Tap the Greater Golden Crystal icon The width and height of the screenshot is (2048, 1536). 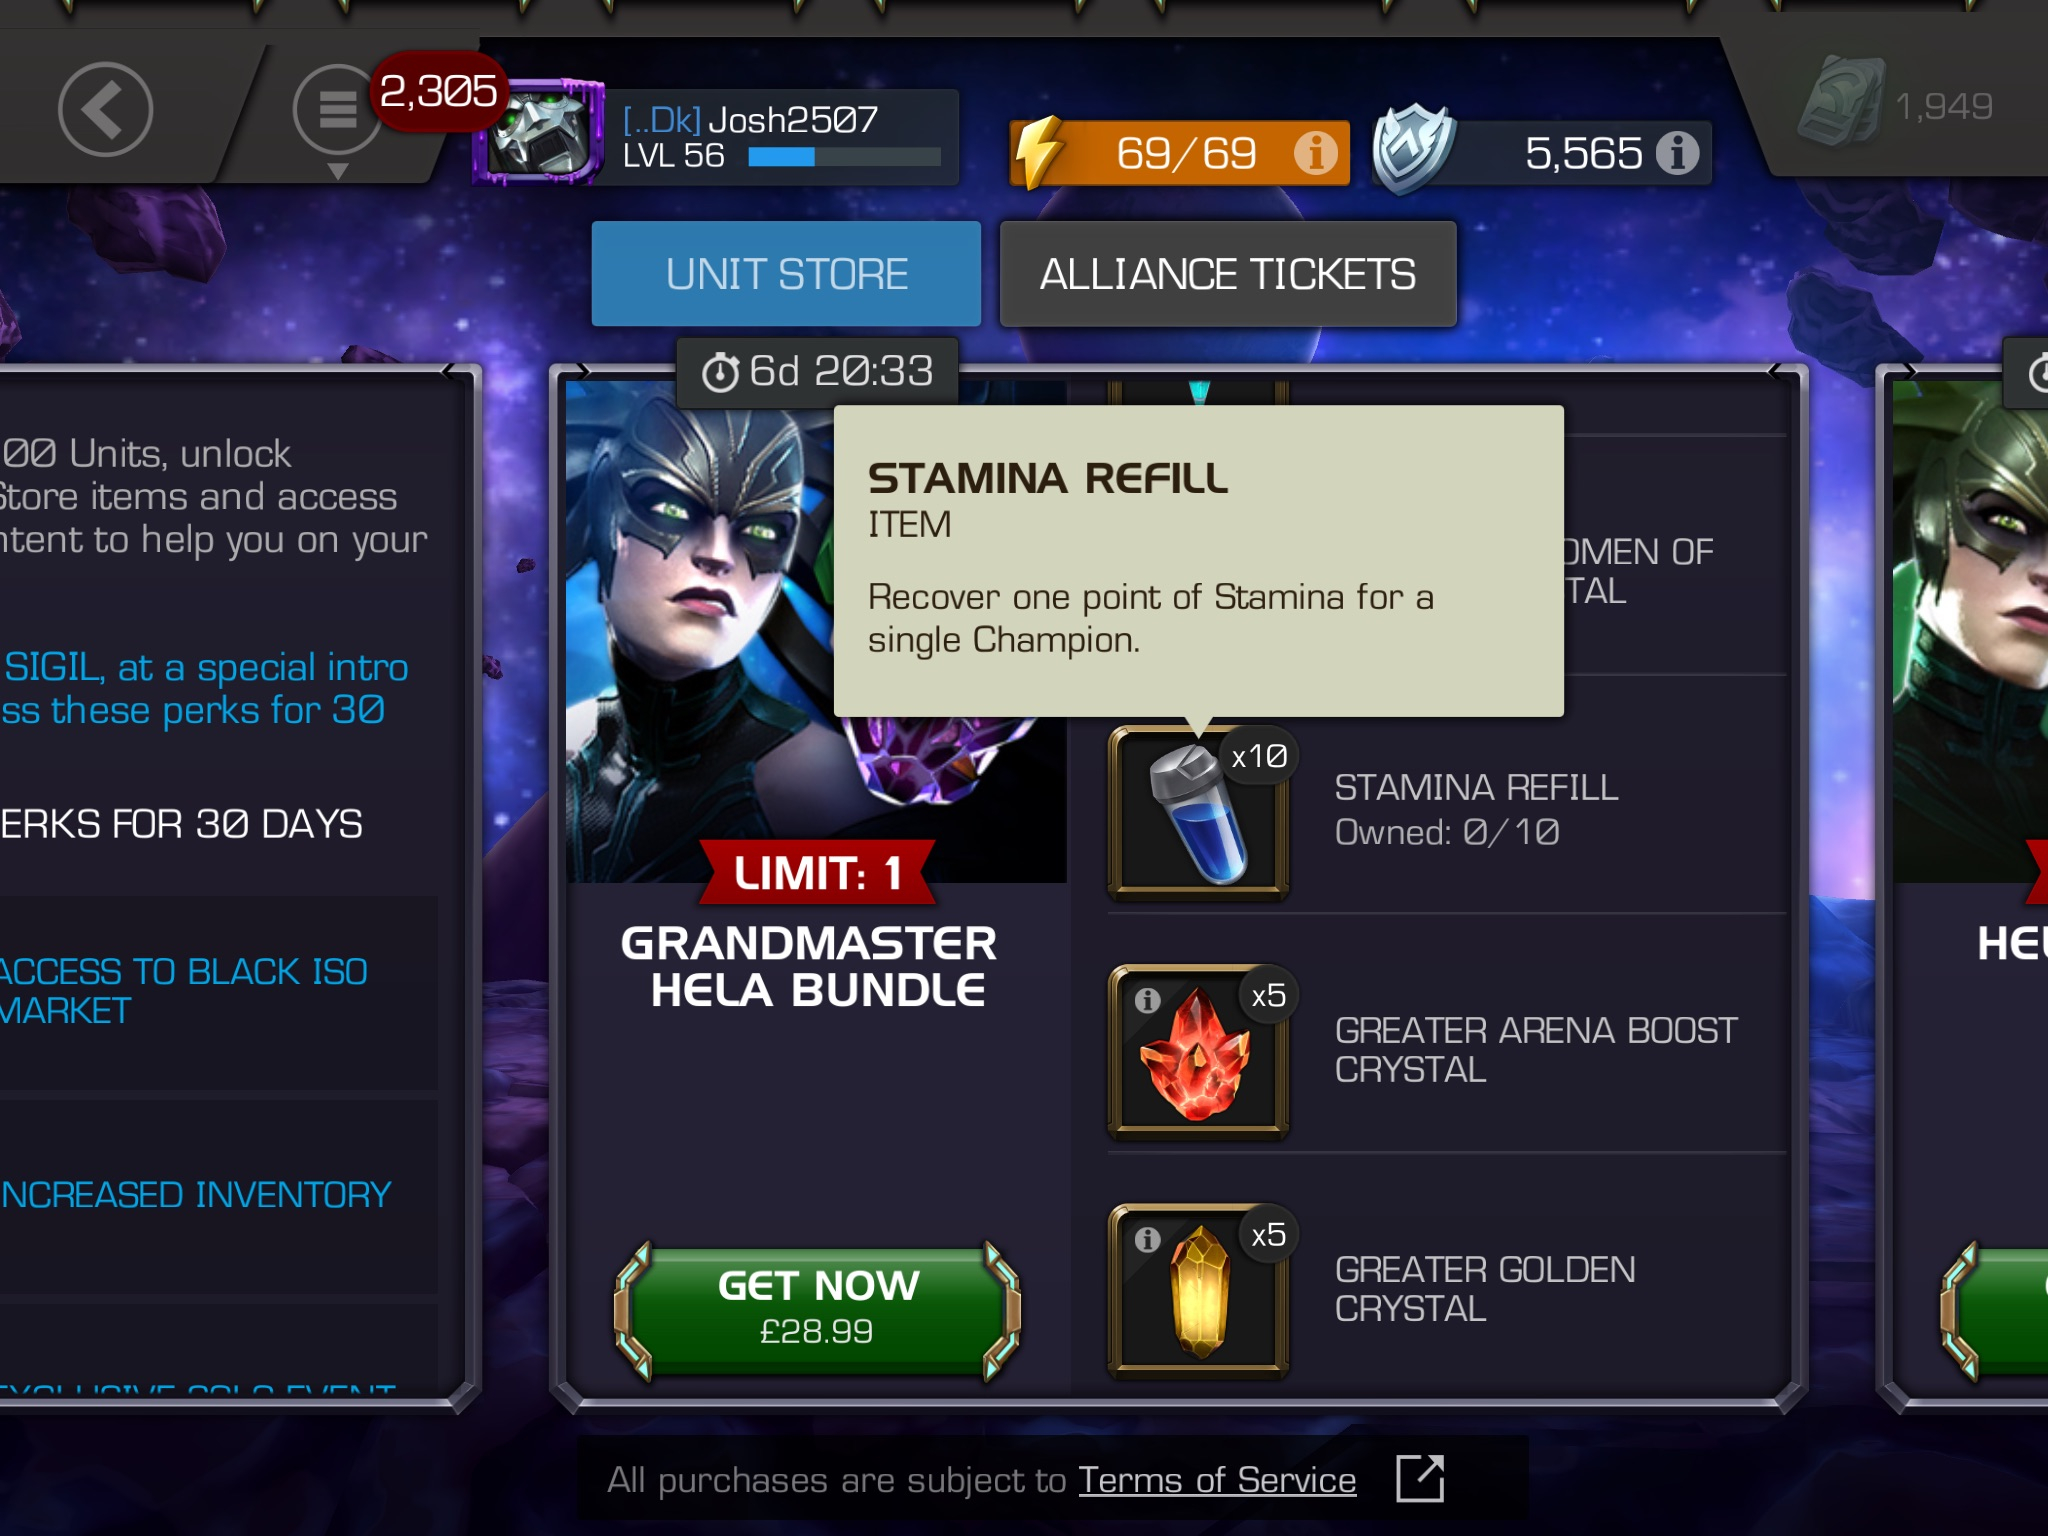1198,1291
